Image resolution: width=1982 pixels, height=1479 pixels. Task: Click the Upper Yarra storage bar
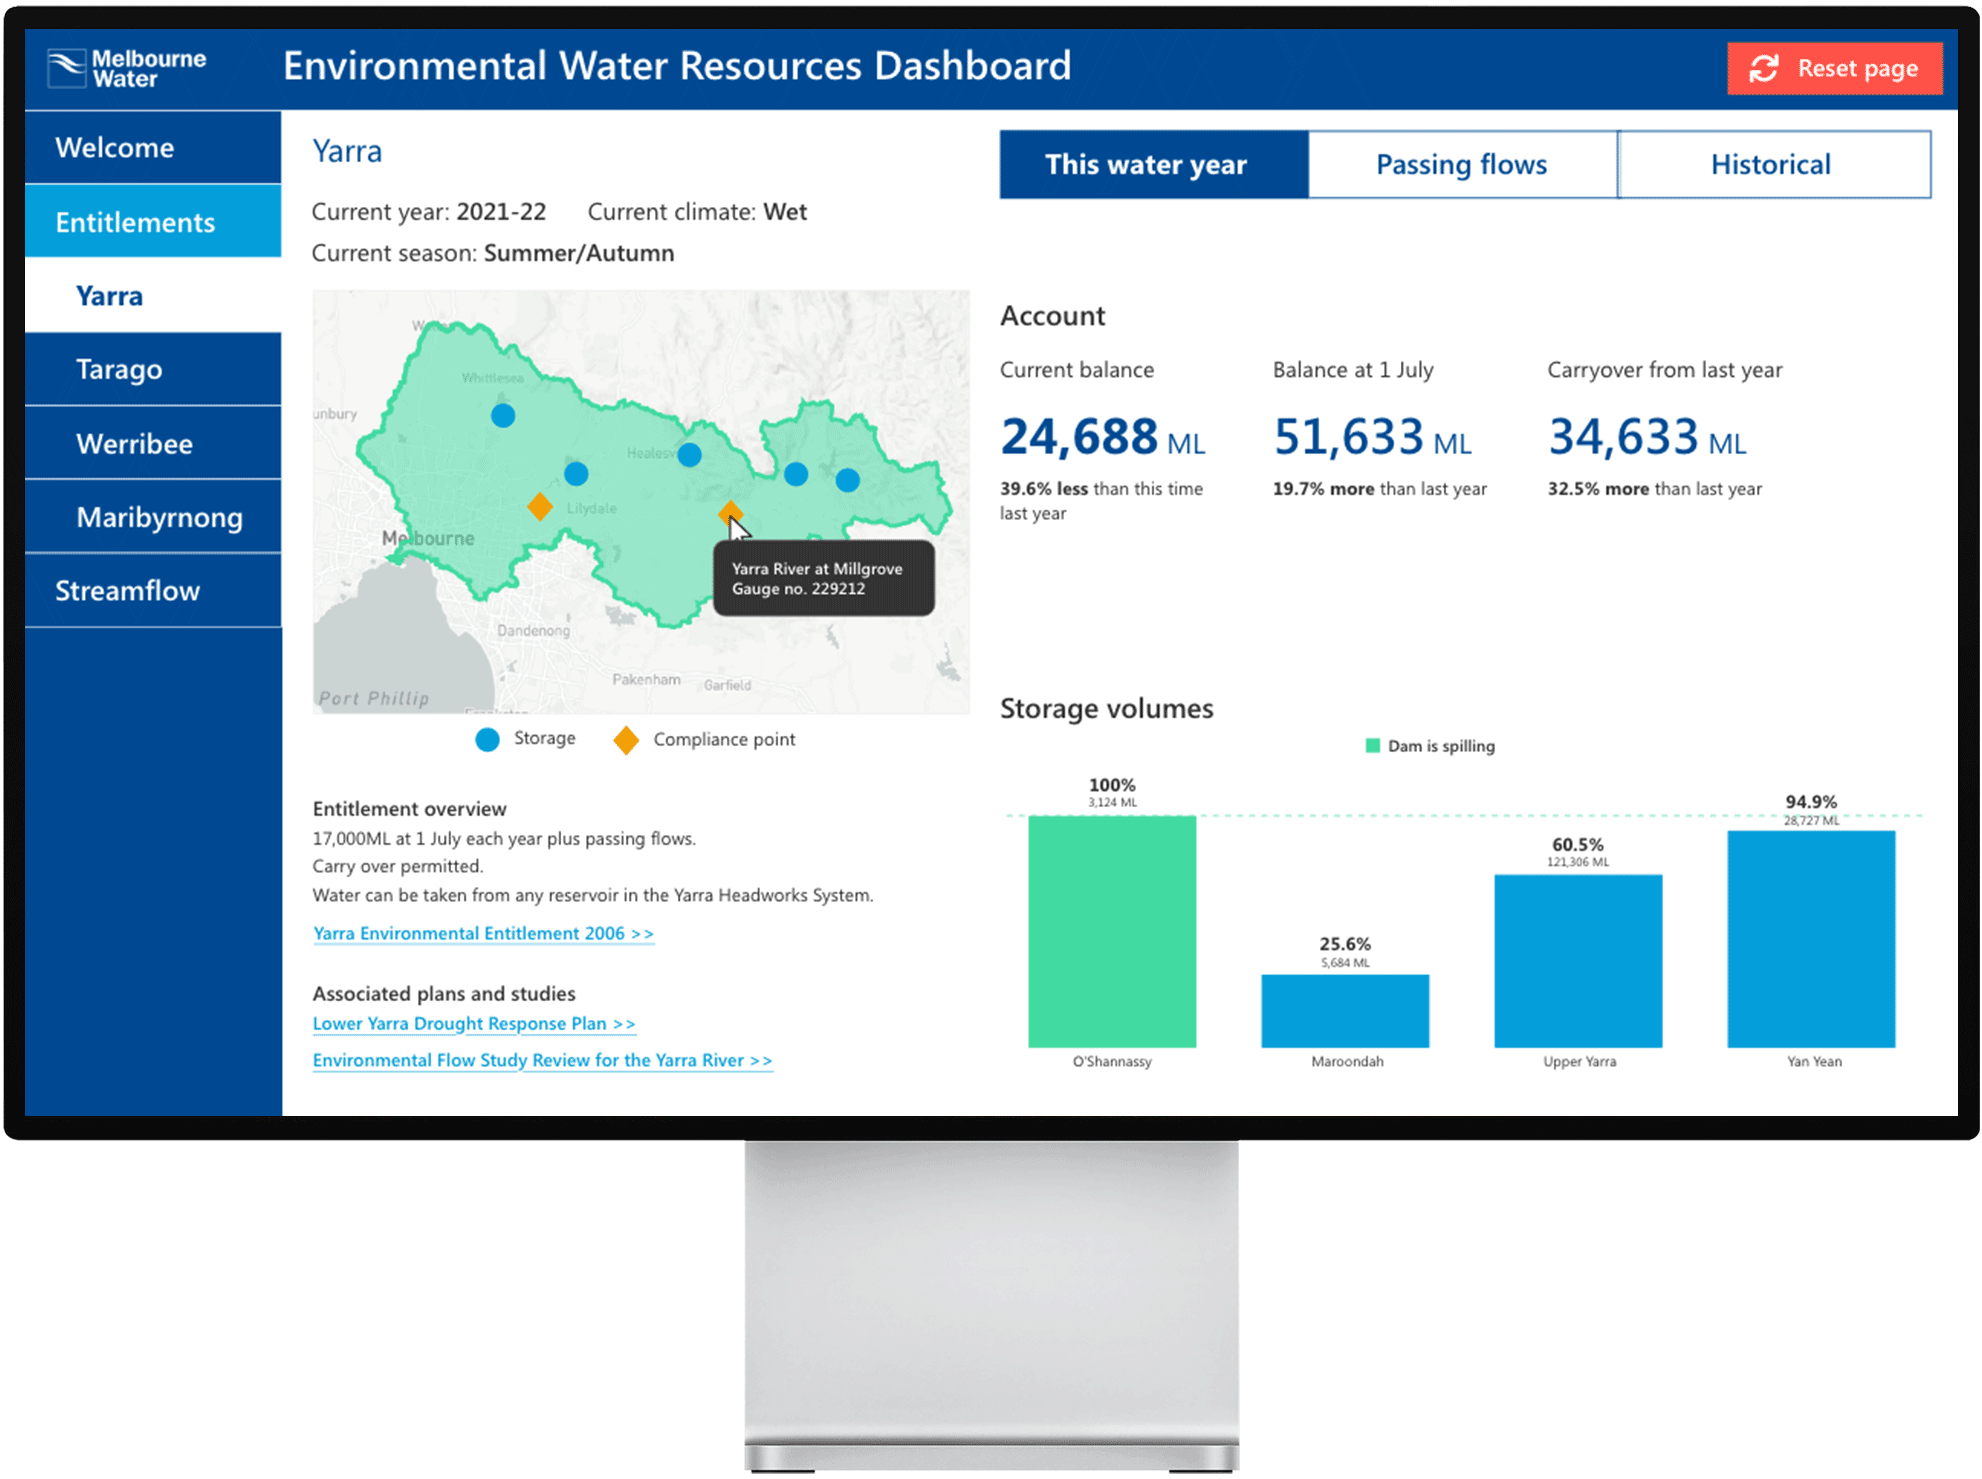click(x=1578, y=961)
